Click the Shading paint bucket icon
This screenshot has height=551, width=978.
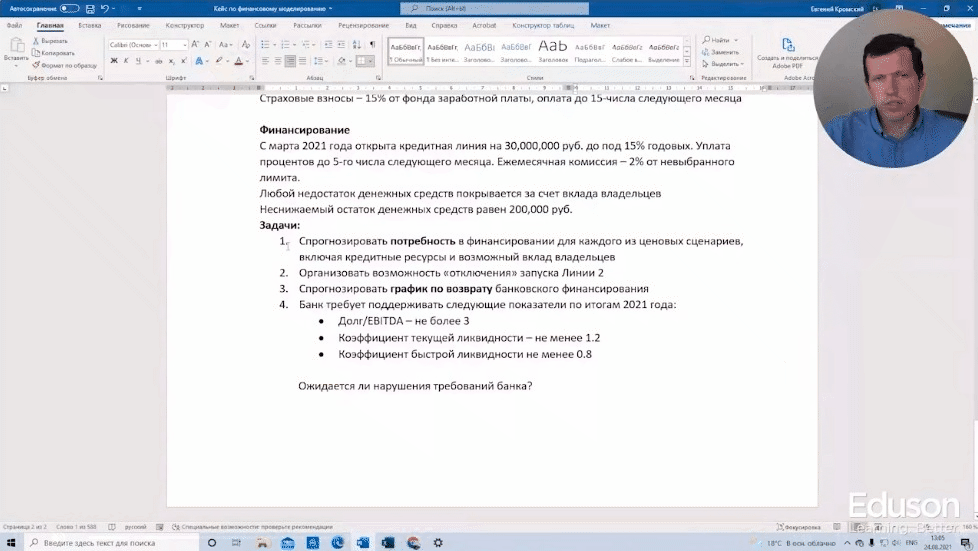341,61
